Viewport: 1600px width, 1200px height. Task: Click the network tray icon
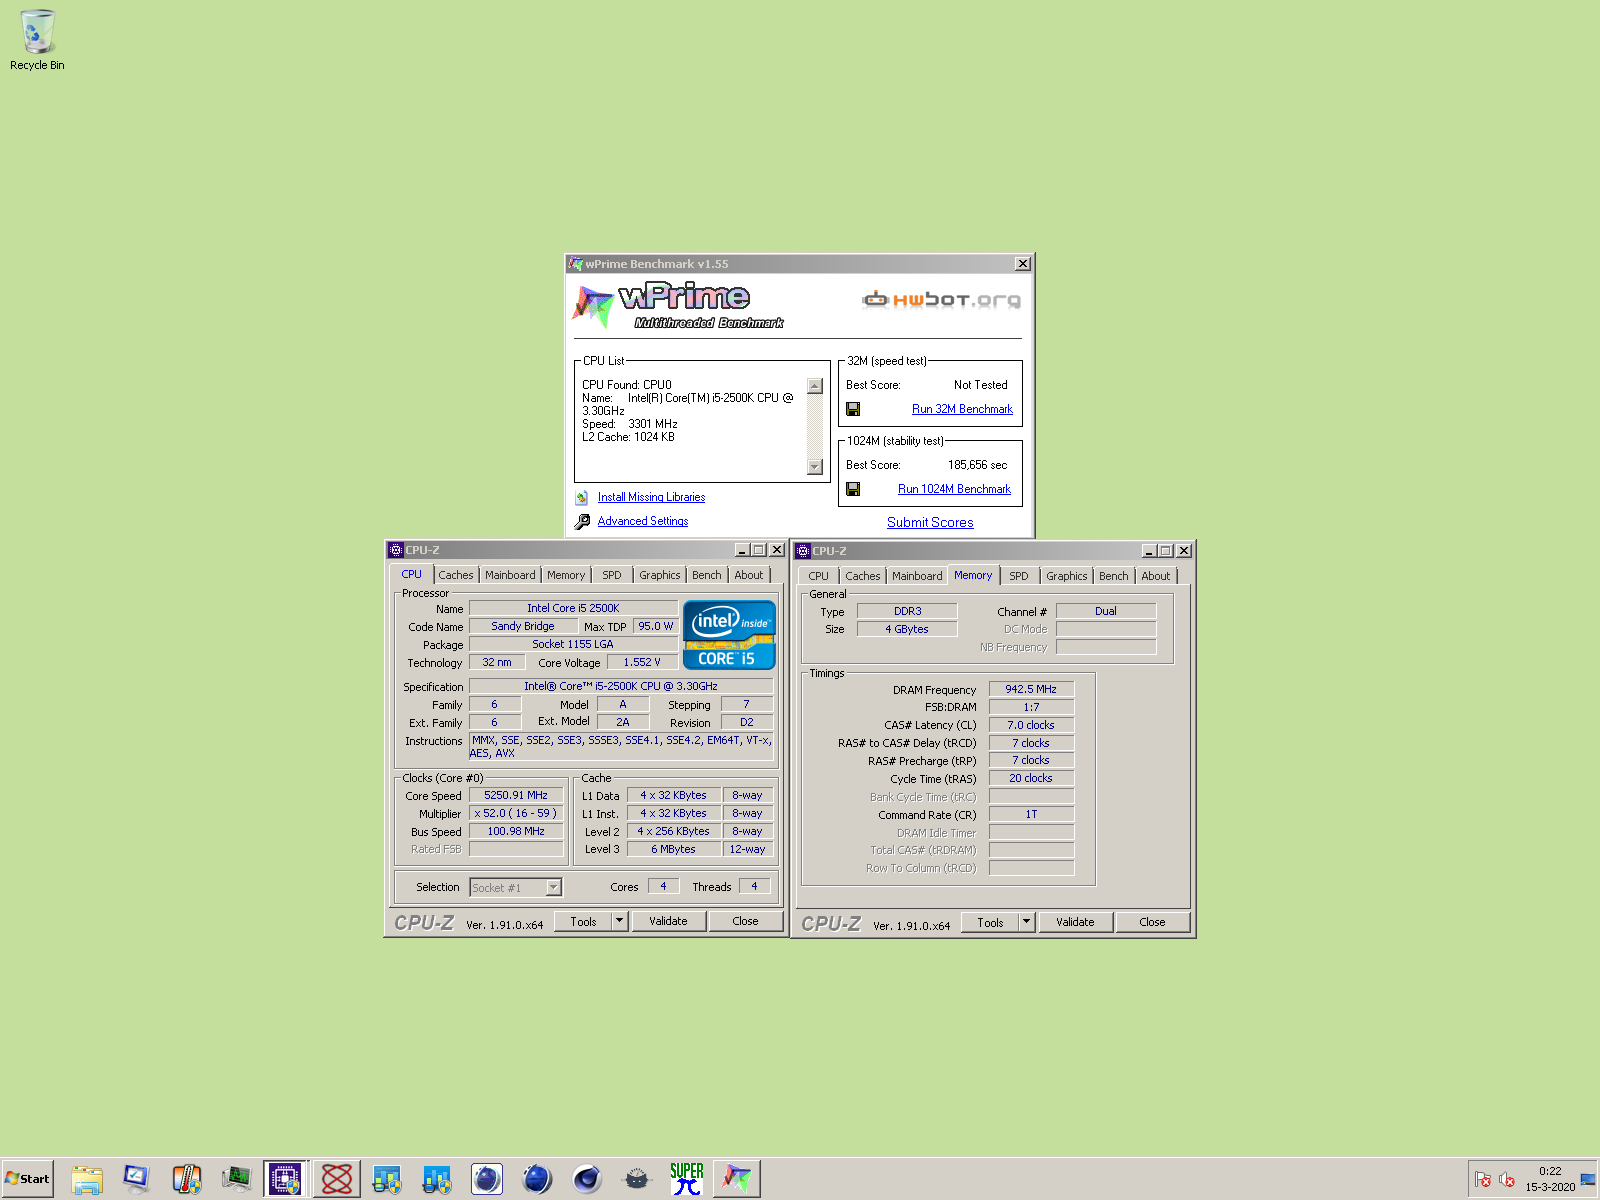1588,1180
